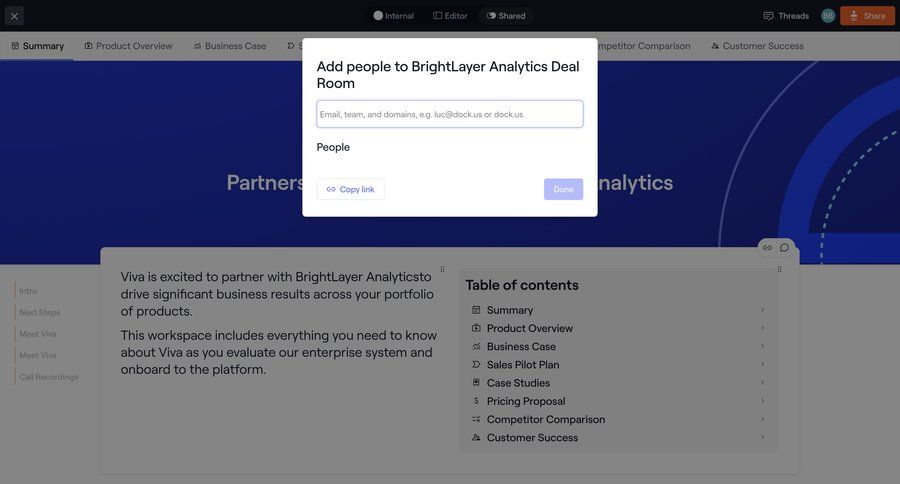Jump to Intro in sidebar outline
This screenshot has height=484, width=900.
pyautogui.click(x=28, y=291)
